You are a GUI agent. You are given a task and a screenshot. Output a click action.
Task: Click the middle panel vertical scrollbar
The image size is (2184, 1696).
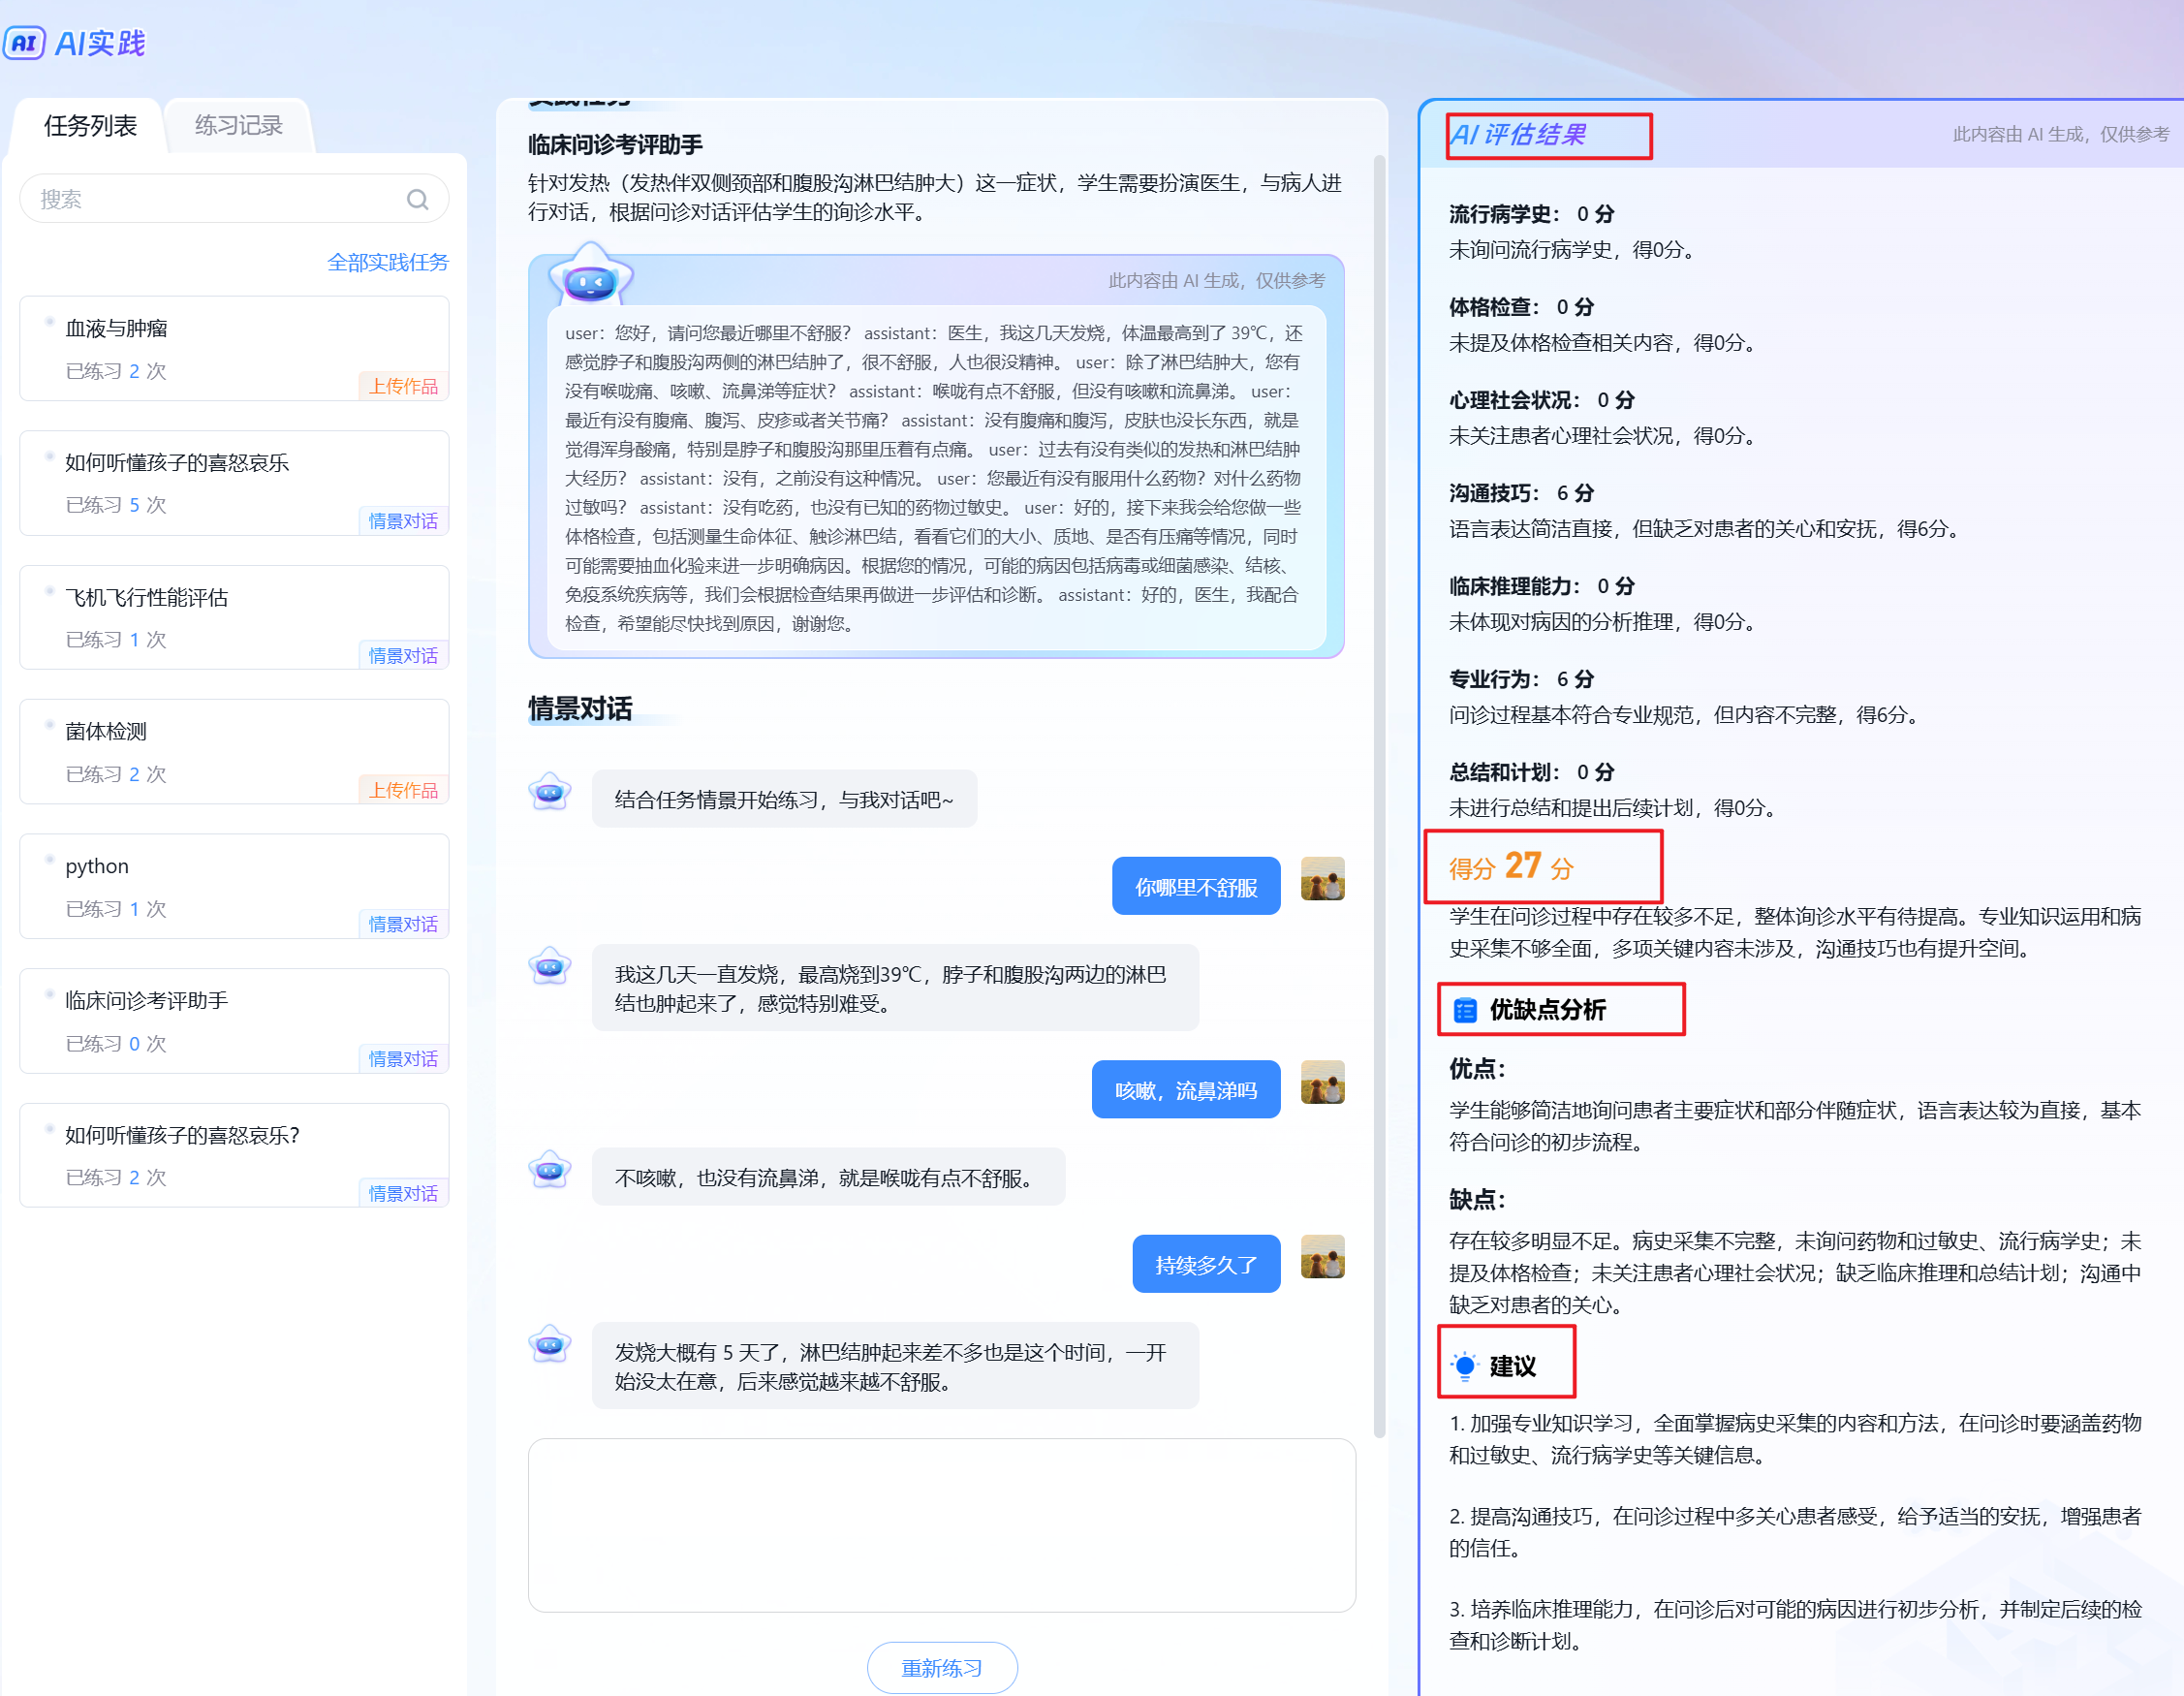click(1379, 795)
